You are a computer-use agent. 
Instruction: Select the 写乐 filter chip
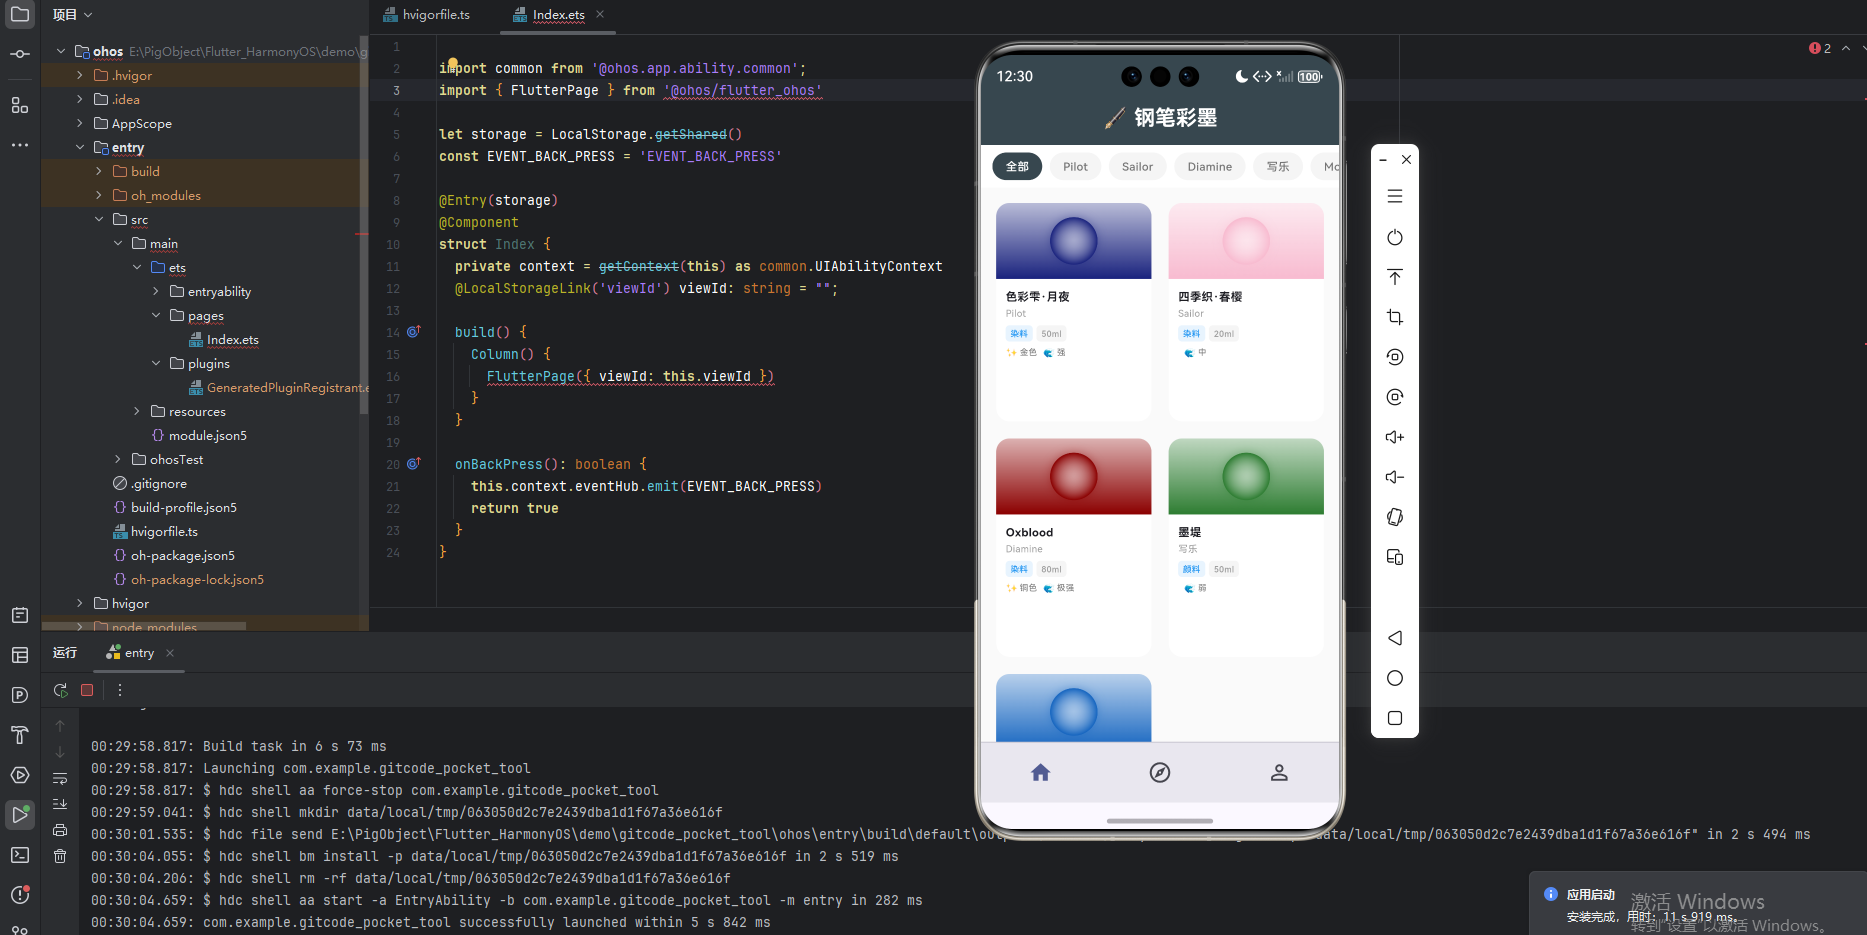point(1278,166)
